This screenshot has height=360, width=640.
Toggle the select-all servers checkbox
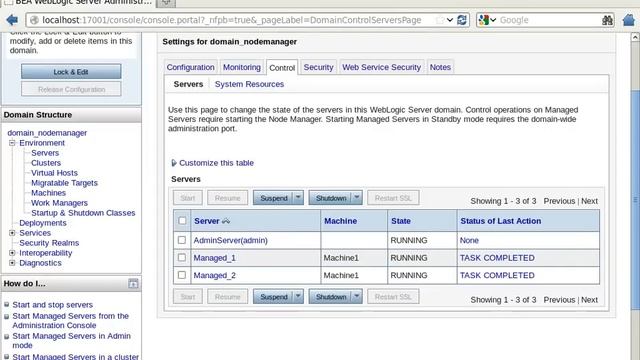(182, 221)
